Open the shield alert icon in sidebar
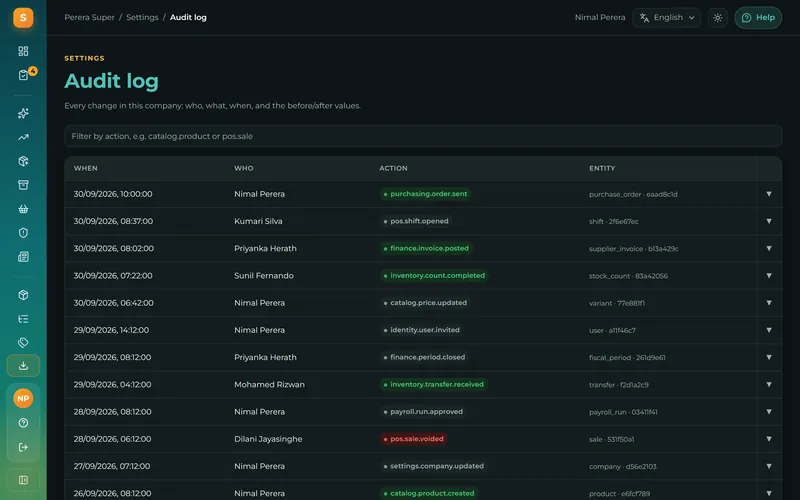 (x=23, y=233)
